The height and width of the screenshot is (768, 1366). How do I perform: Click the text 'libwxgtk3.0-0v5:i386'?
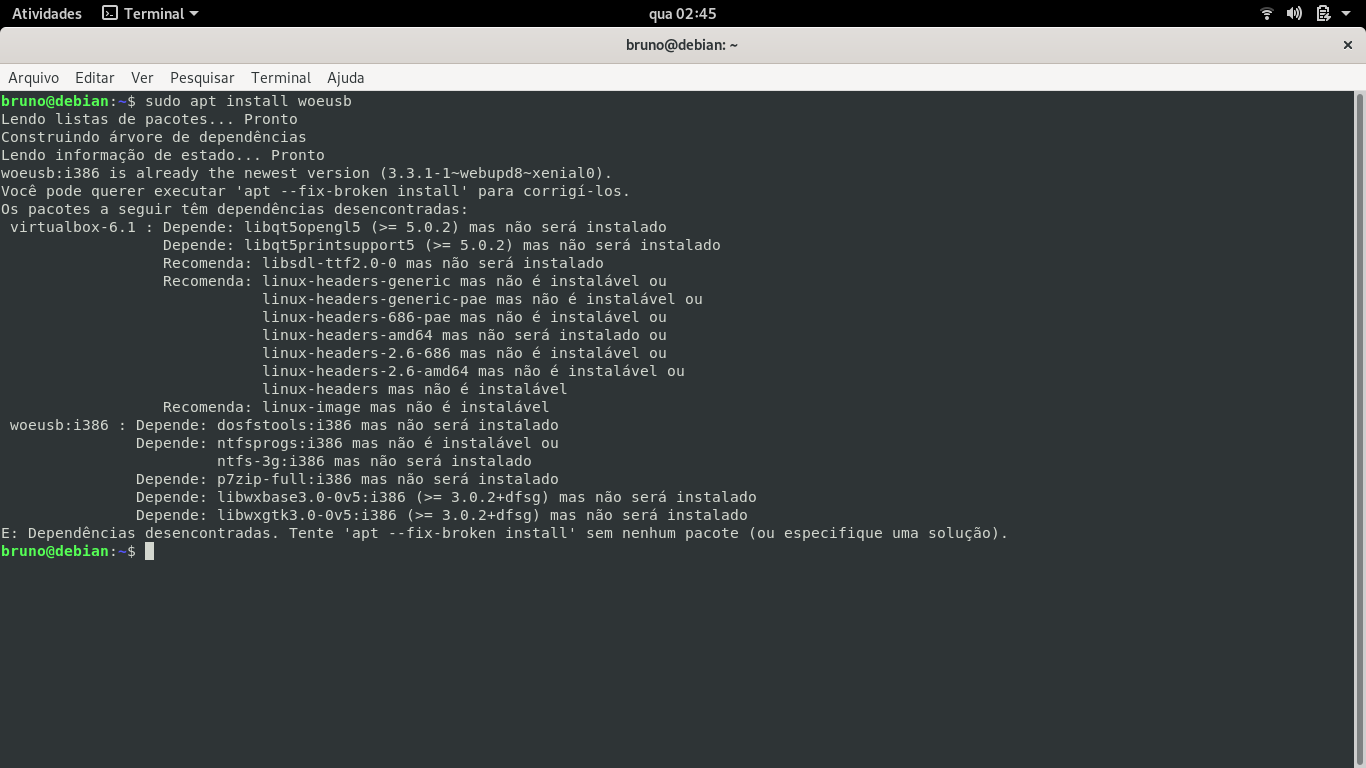click(307, 515)
